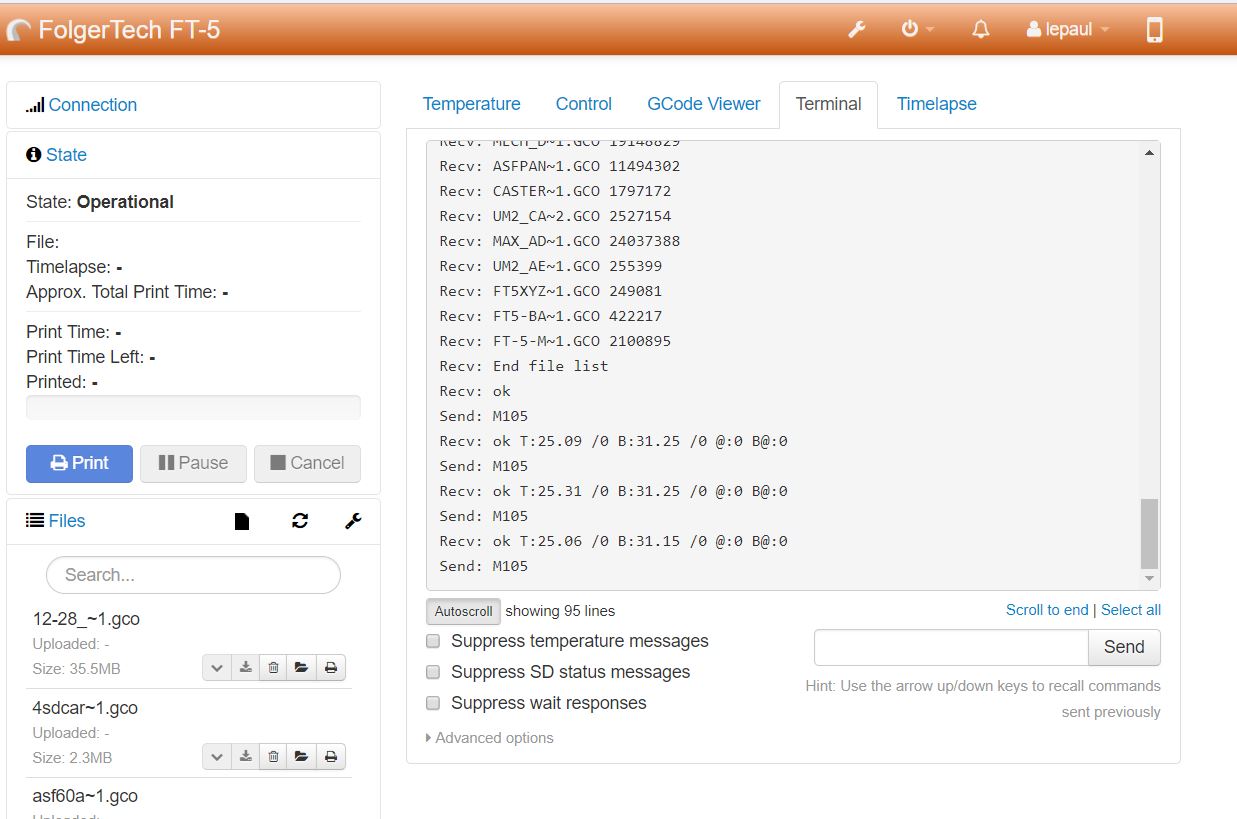Click the Scroll to end link
1237x819 pixels.
coord(1046,610)
